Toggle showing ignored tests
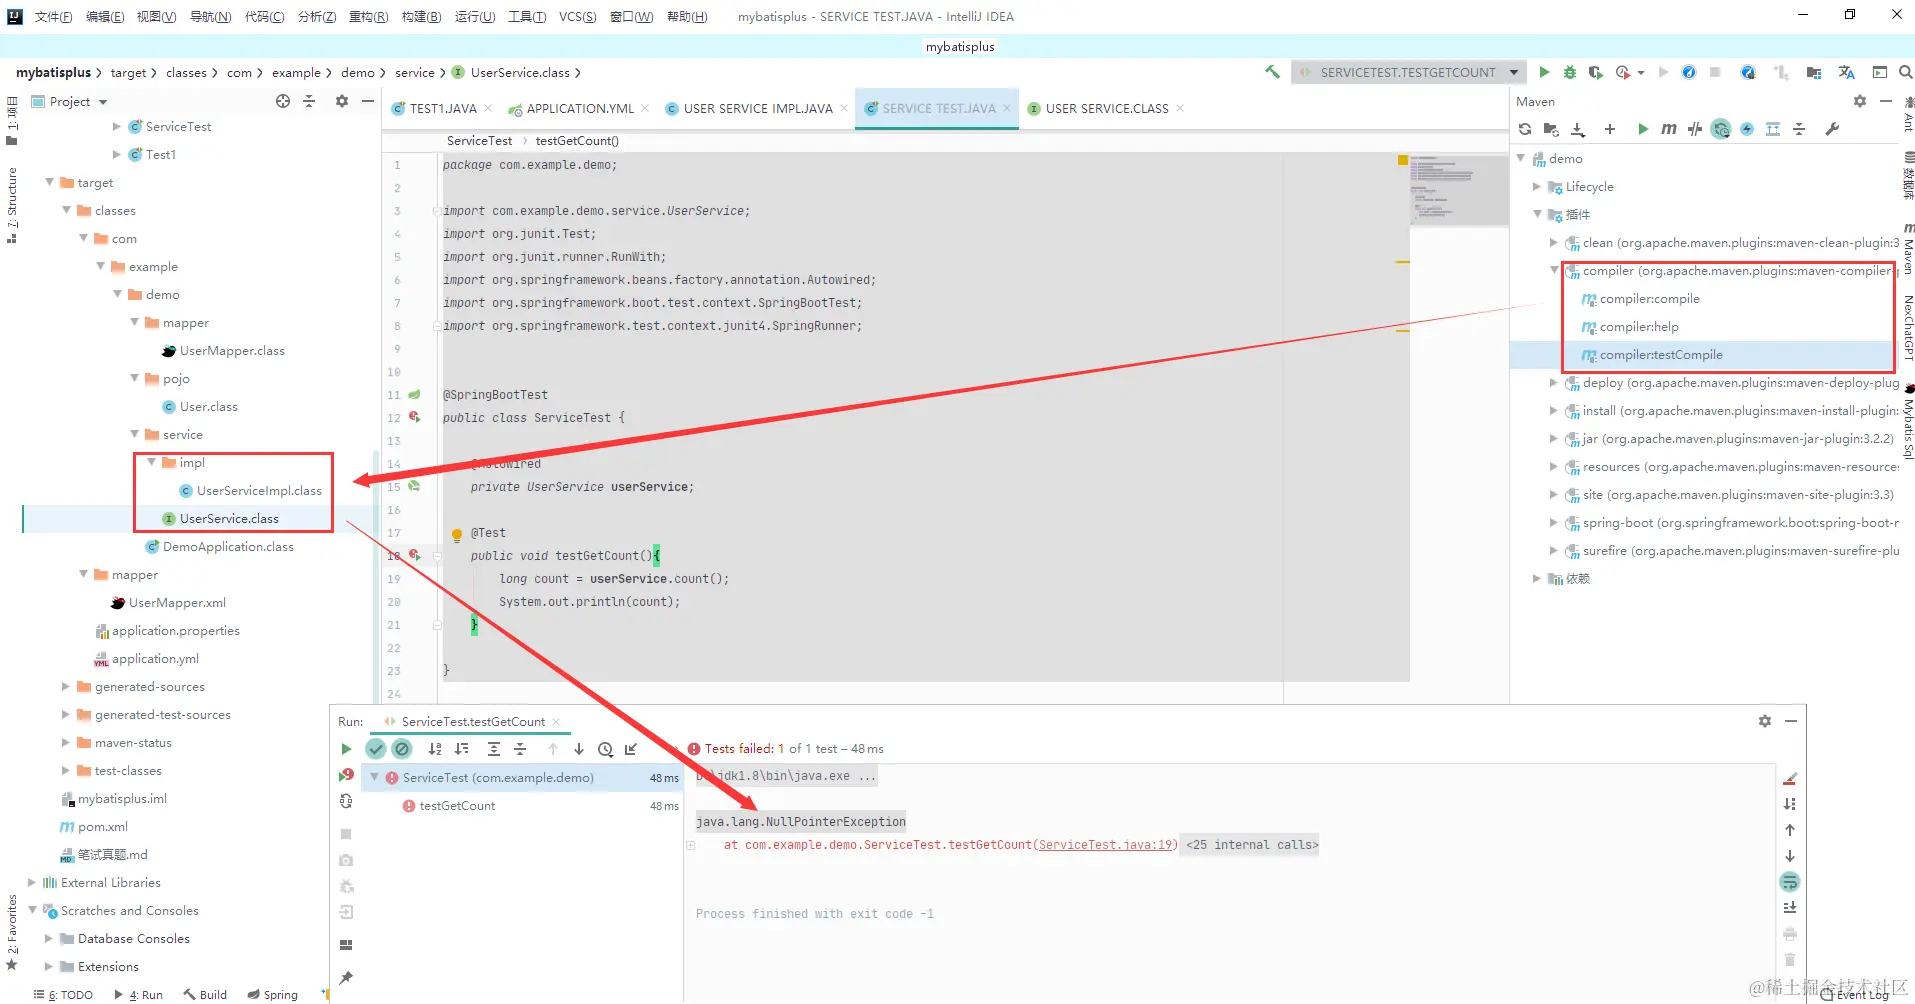1915x1004 pixels. pyautogui.click(x=402, y=749)
